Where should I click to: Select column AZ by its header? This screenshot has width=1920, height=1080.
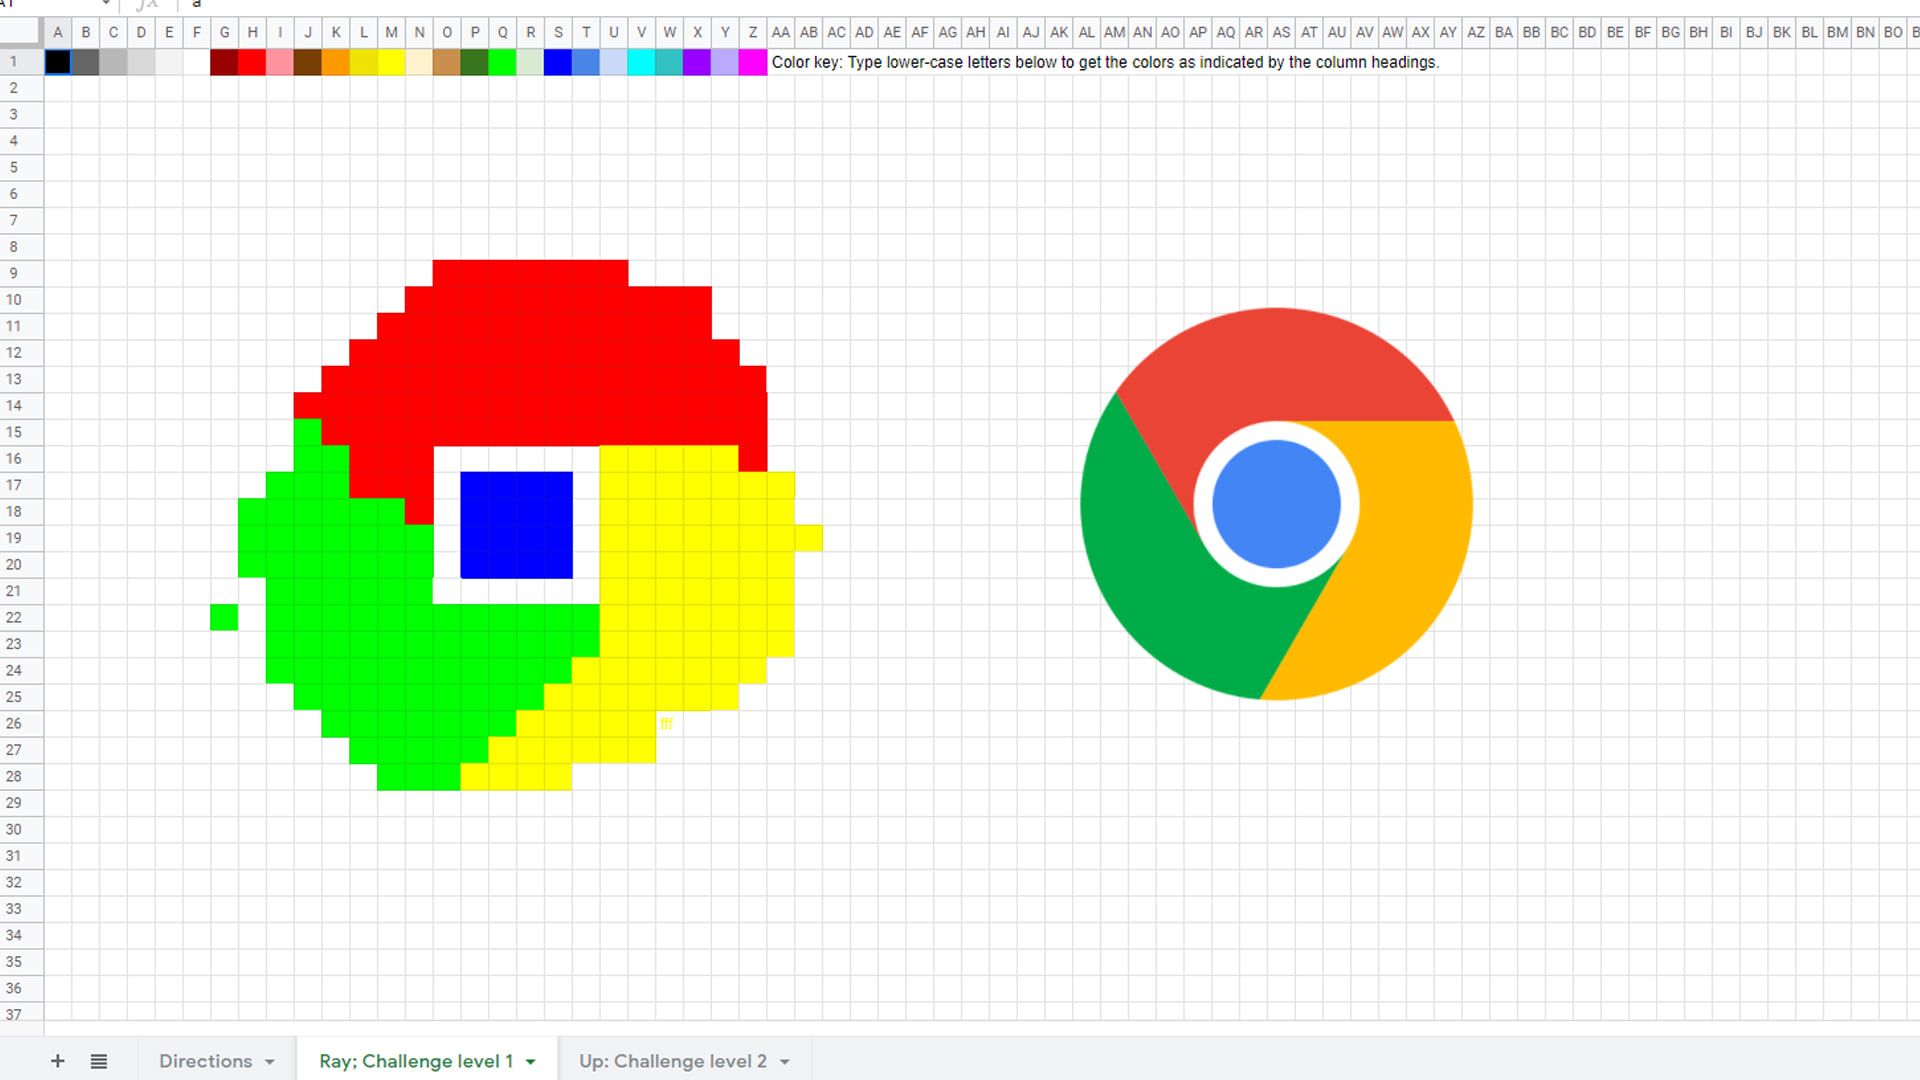(1476, 32)
